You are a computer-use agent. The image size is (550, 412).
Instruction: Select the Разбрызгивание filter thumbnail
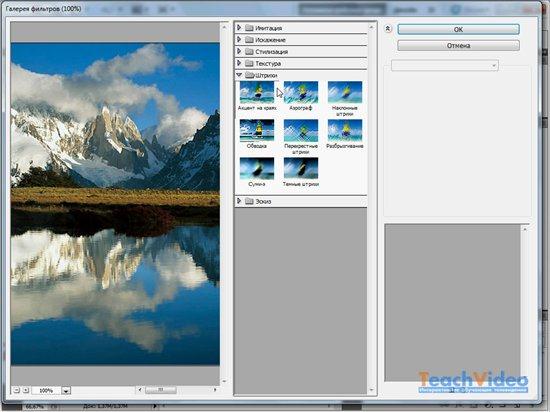[x=344, y=130]
